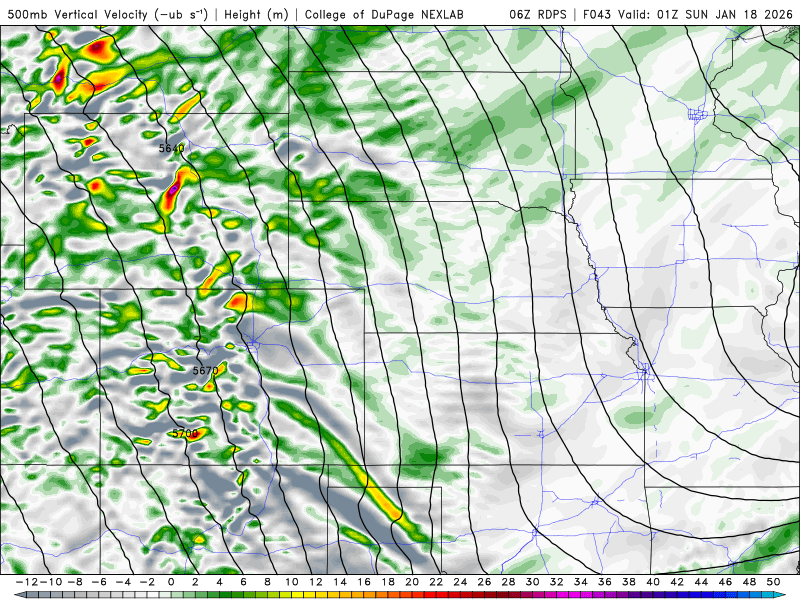This screenshot has height=600, width=800.
Task: Click the "College of DuPage NEXLAB" header text
Action: tap(384, 14)
